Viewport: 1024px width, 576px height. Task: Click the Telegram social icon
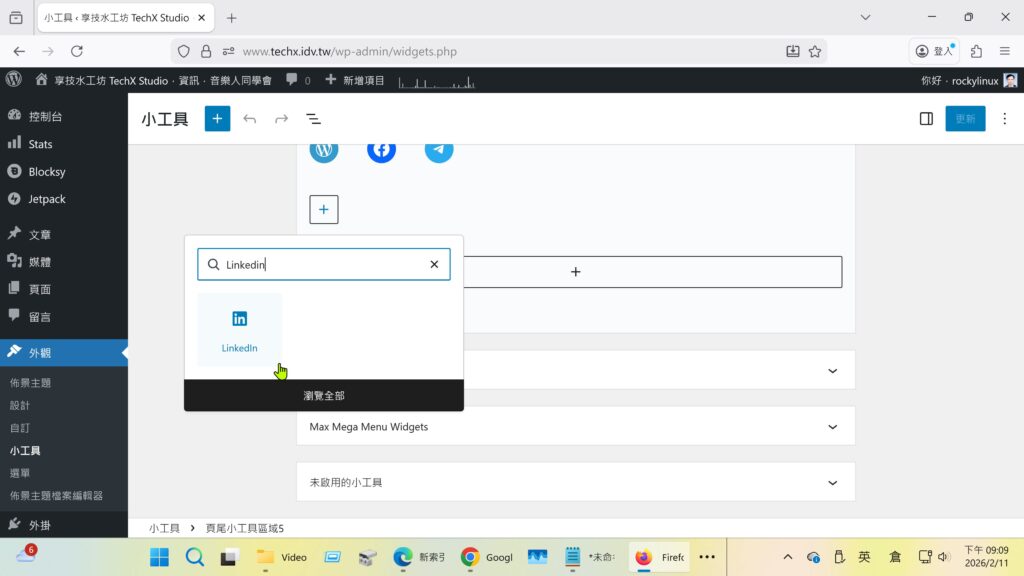click(x=438, y=150)
